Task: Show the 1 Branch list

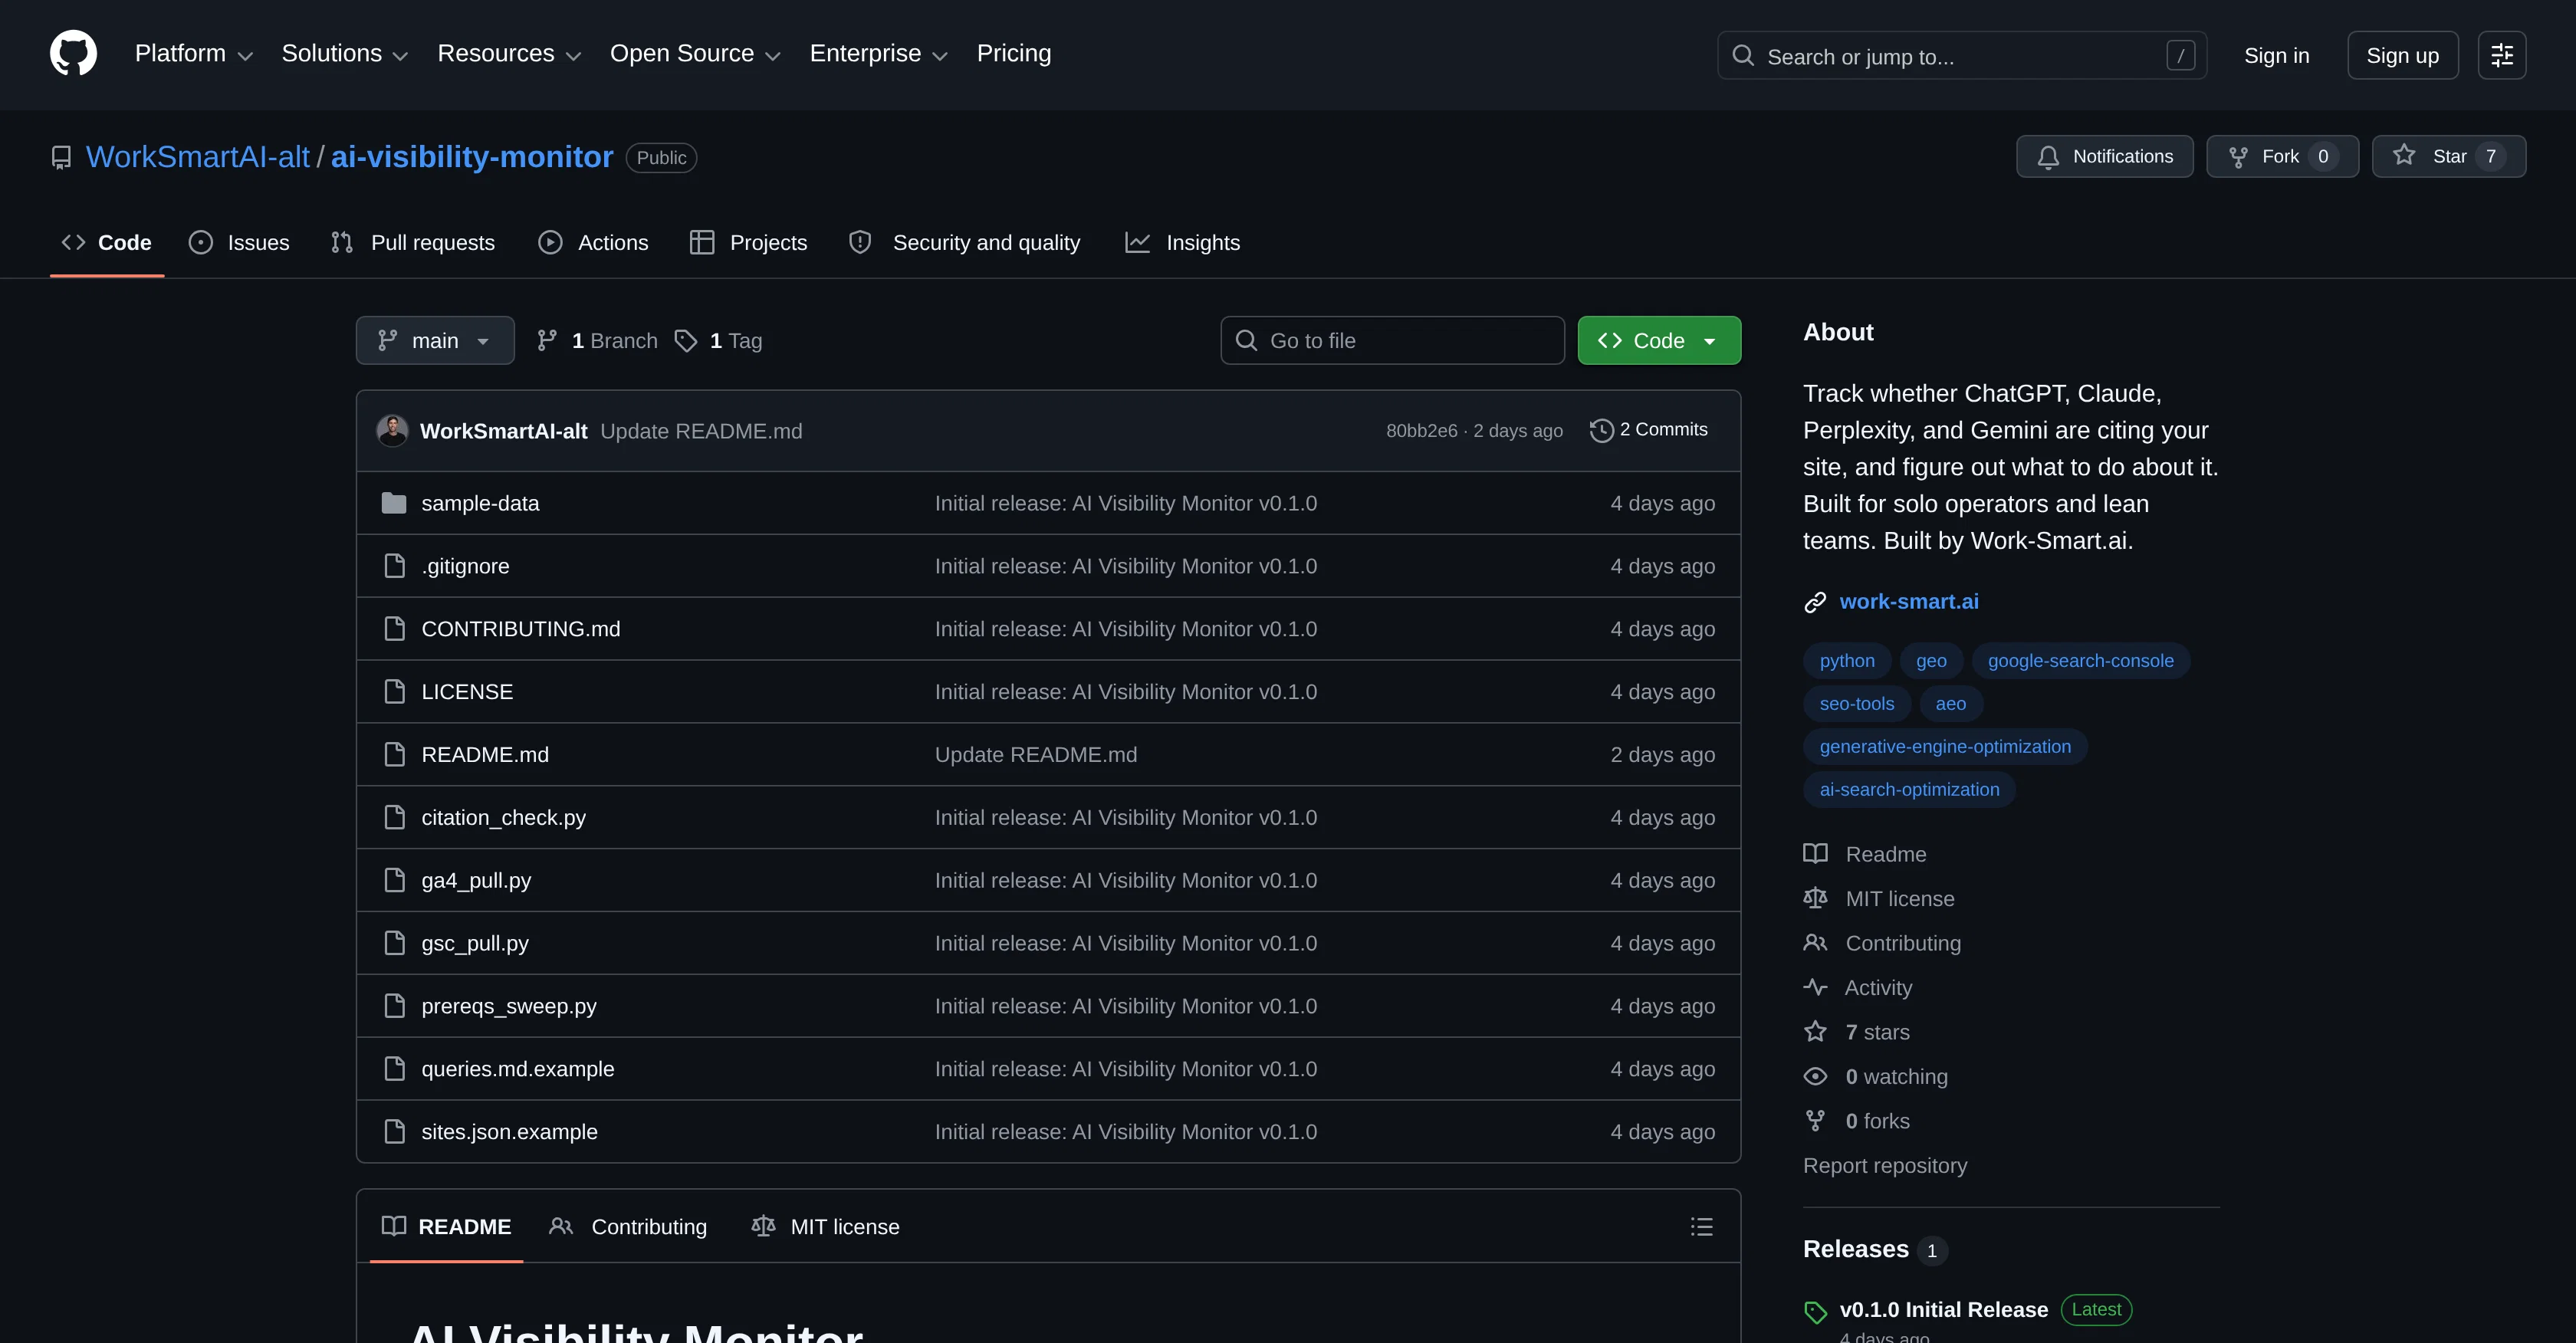Action: pyautogui.click(x=597, y=341)
